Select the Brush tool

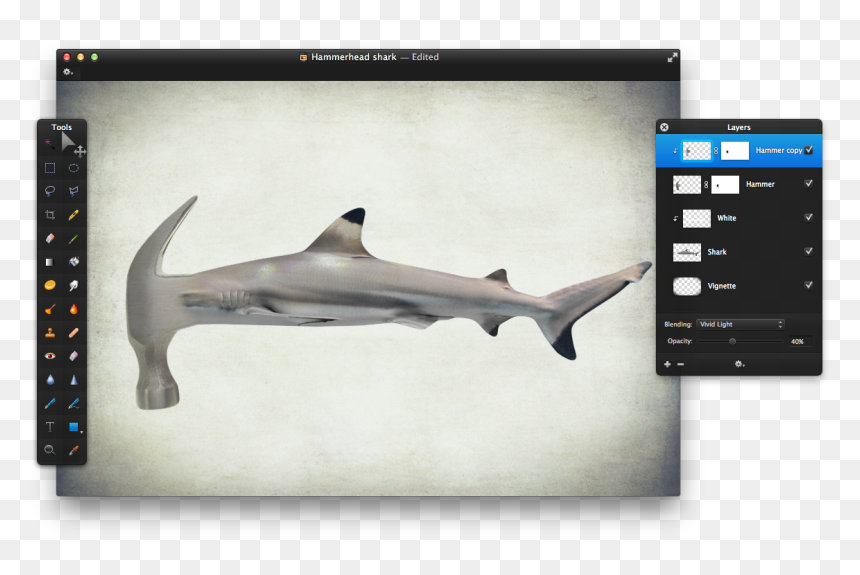tap(73, 238)
